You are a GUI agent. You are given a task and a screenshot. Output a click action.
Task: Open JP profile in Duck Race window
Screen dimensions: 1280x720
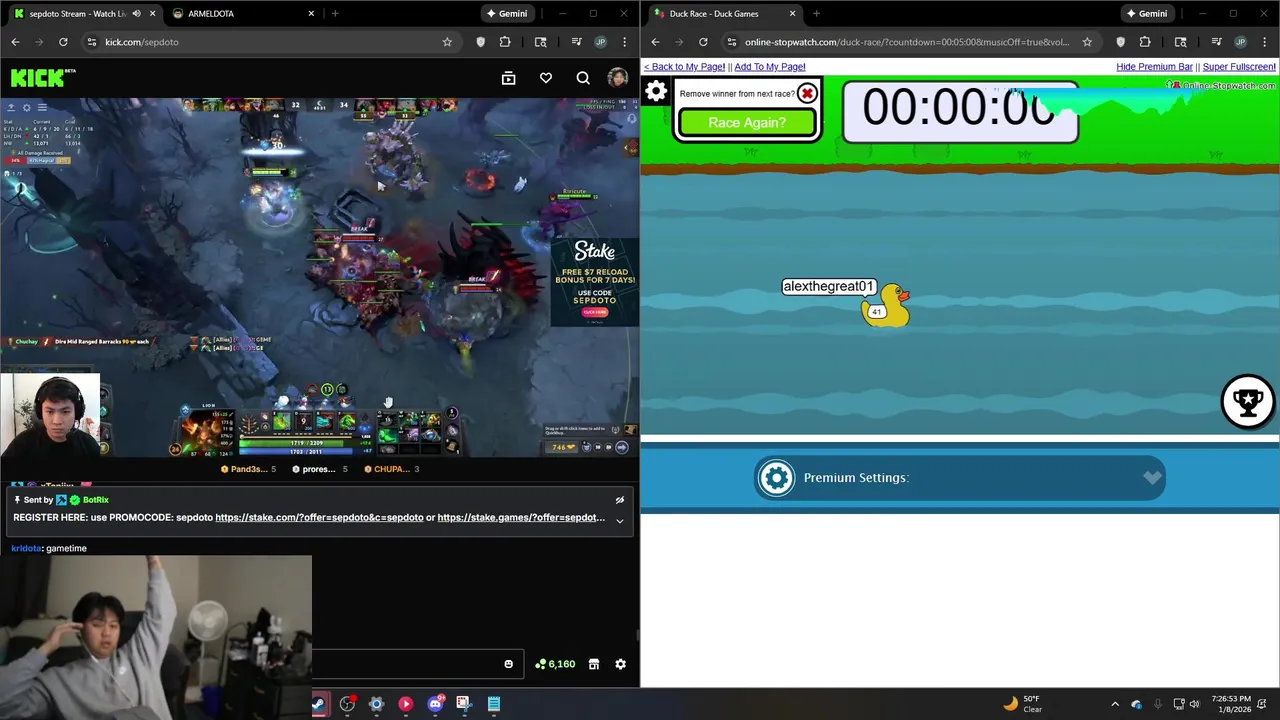coord(1240,42)
